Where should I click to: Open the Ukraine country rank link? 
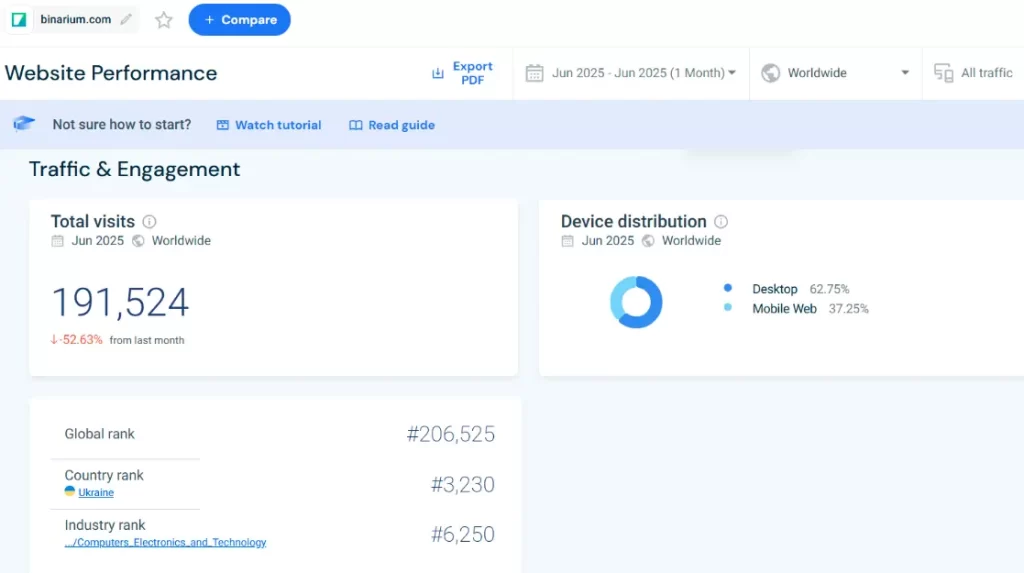pyautogui.click(x=96, y=493)
